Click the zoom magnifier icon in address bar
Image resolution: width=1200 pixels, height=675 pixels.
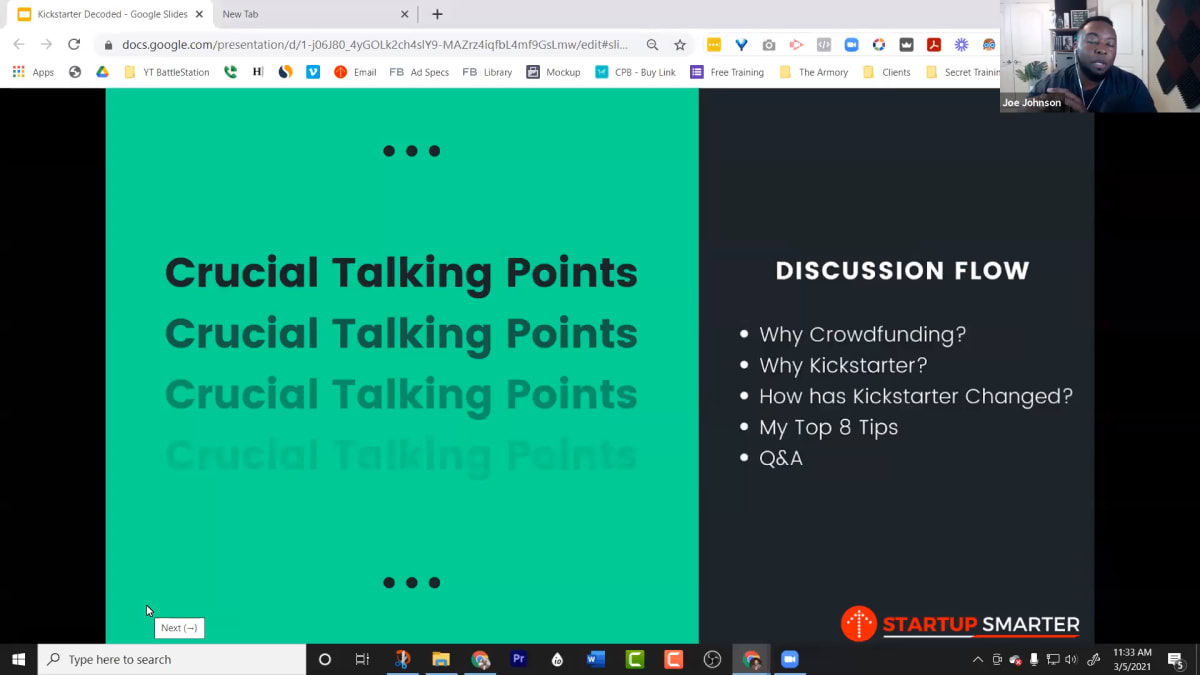tap(652, 44)
